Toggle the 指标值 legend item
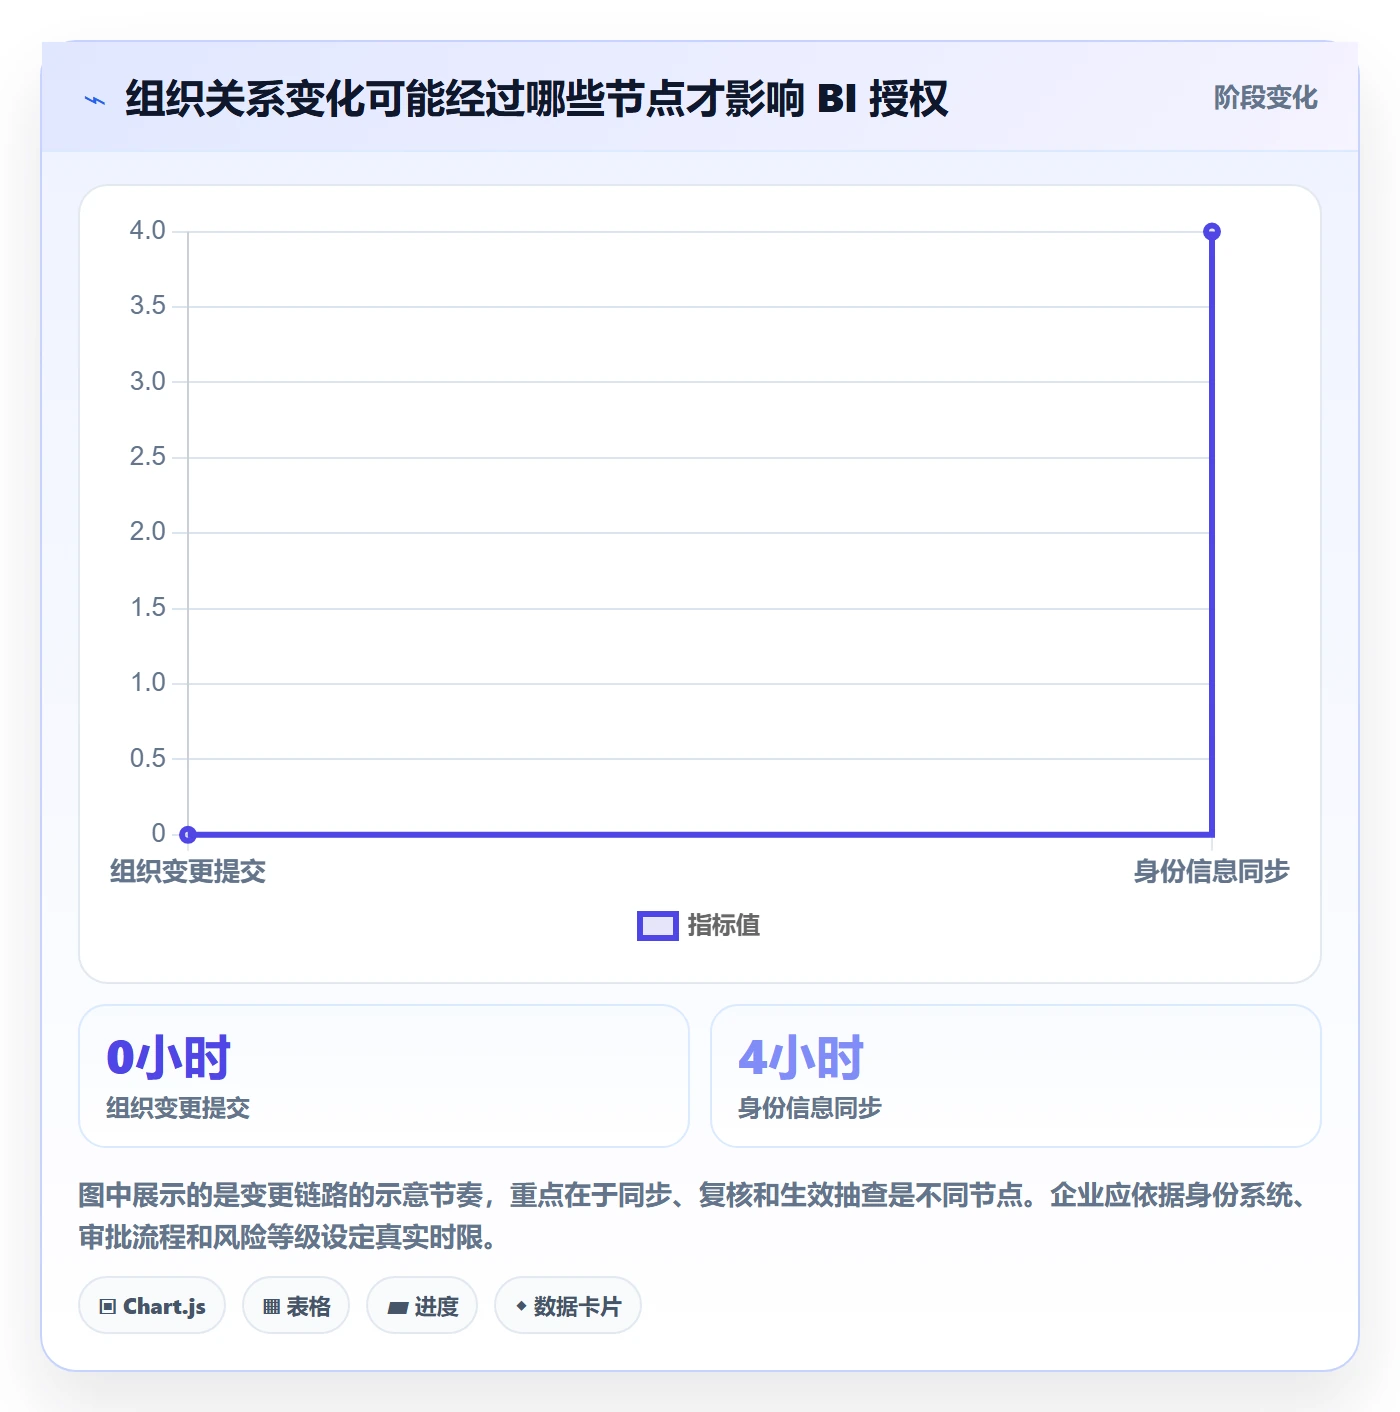 pyautogui.click(x=699, y=926)
